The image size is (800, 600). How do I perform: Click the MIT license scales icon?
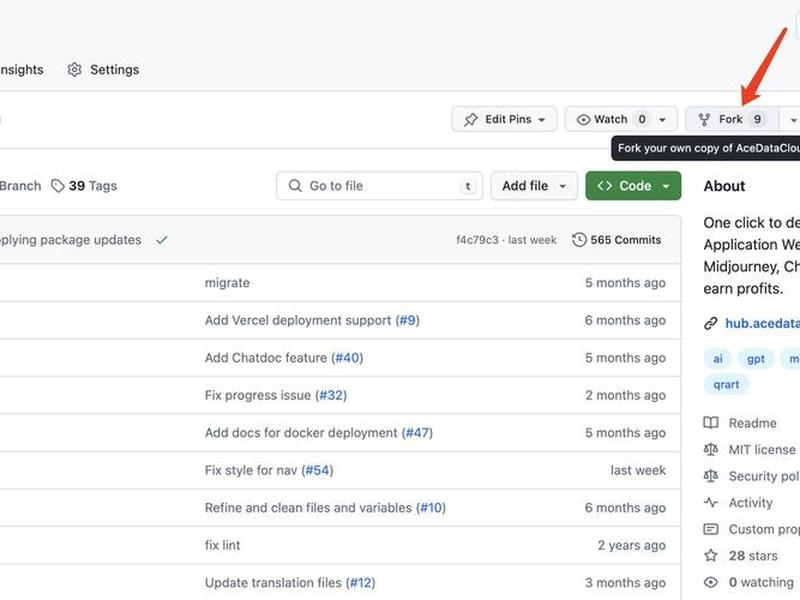[711, 449]
